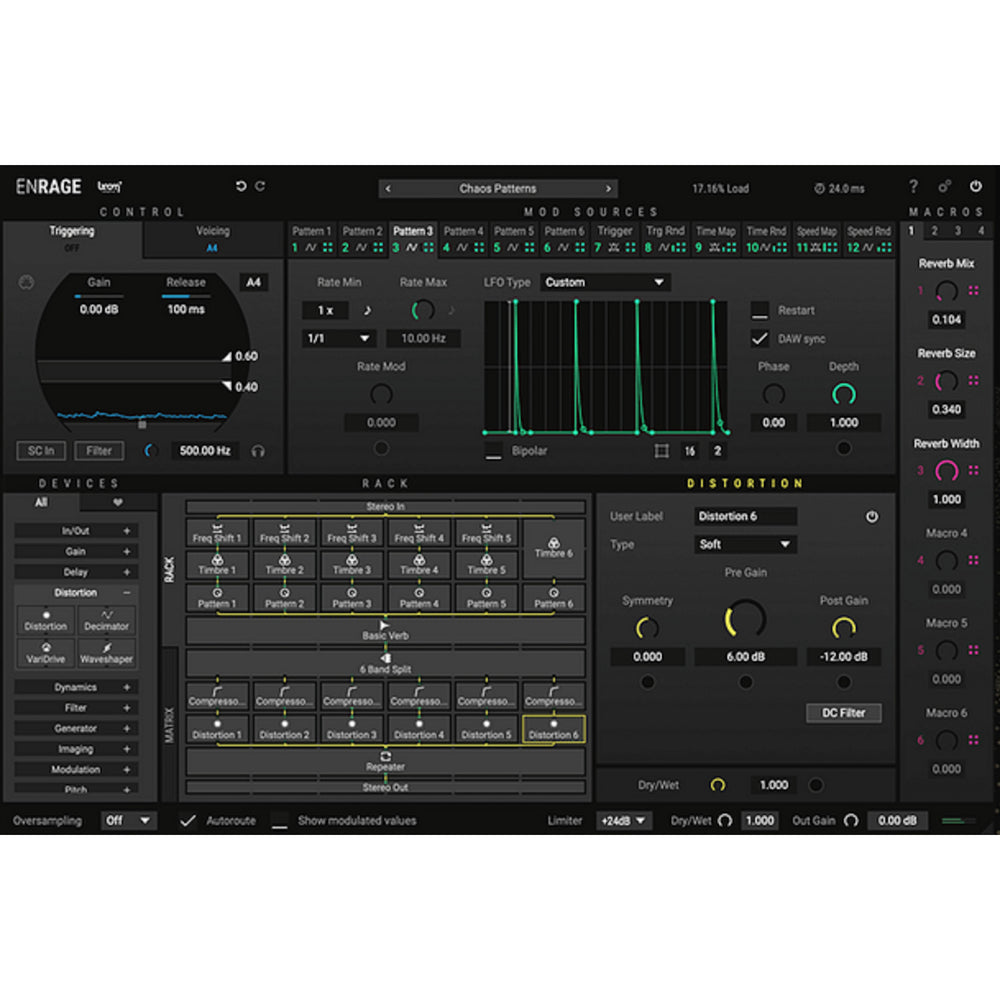Image resolution: width=1000 pixels, height=1000 pixels.
Task: Go to previous preset with left arrow
Action: (x=388, y=189)
